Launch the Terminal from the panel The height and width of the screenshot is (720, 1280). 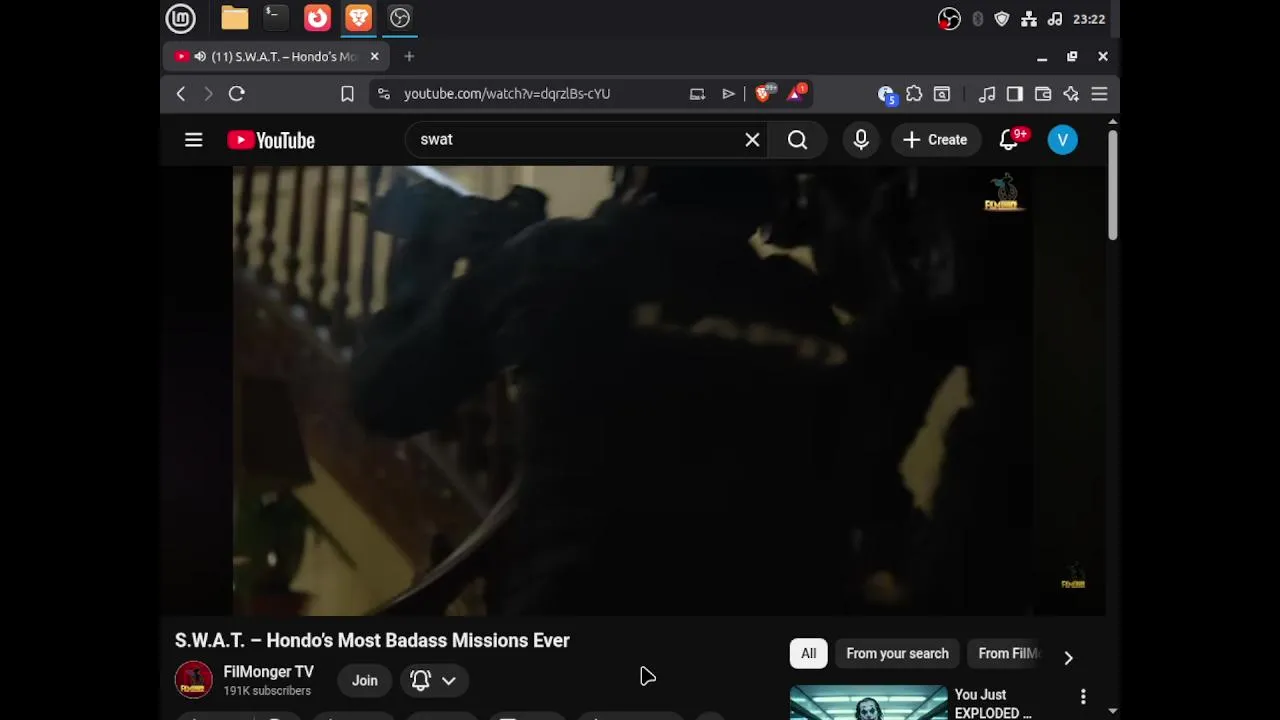coord(275,18)
